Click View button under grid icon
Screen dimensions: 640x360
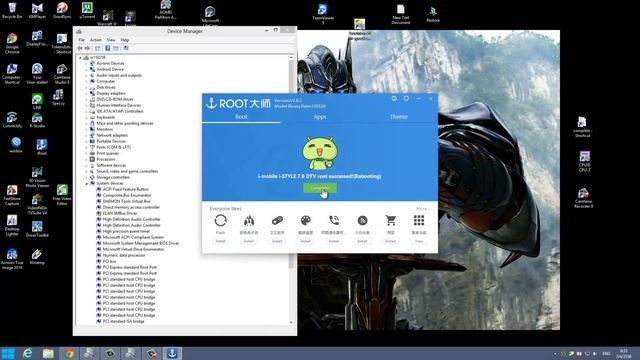419,241
